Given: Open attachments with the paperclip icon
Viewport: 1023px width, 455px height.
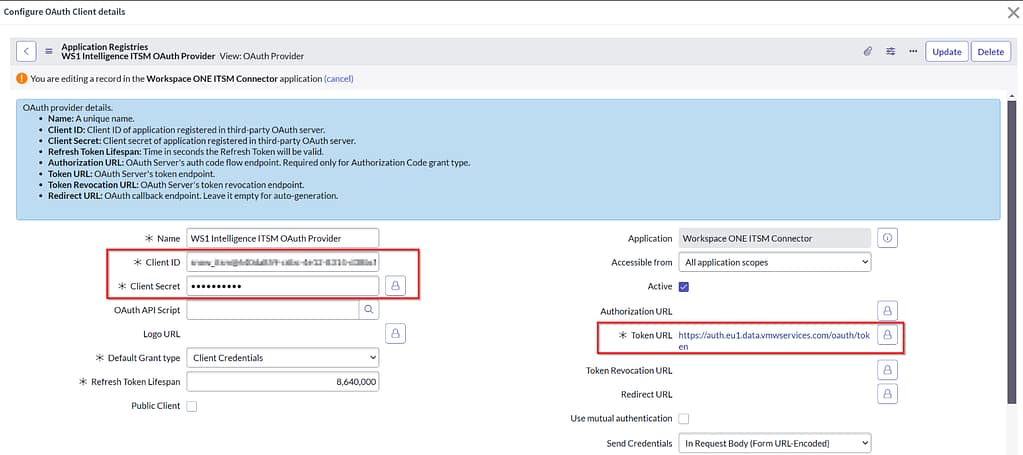Looking at the screenshot, I should [x=868, y=52].
